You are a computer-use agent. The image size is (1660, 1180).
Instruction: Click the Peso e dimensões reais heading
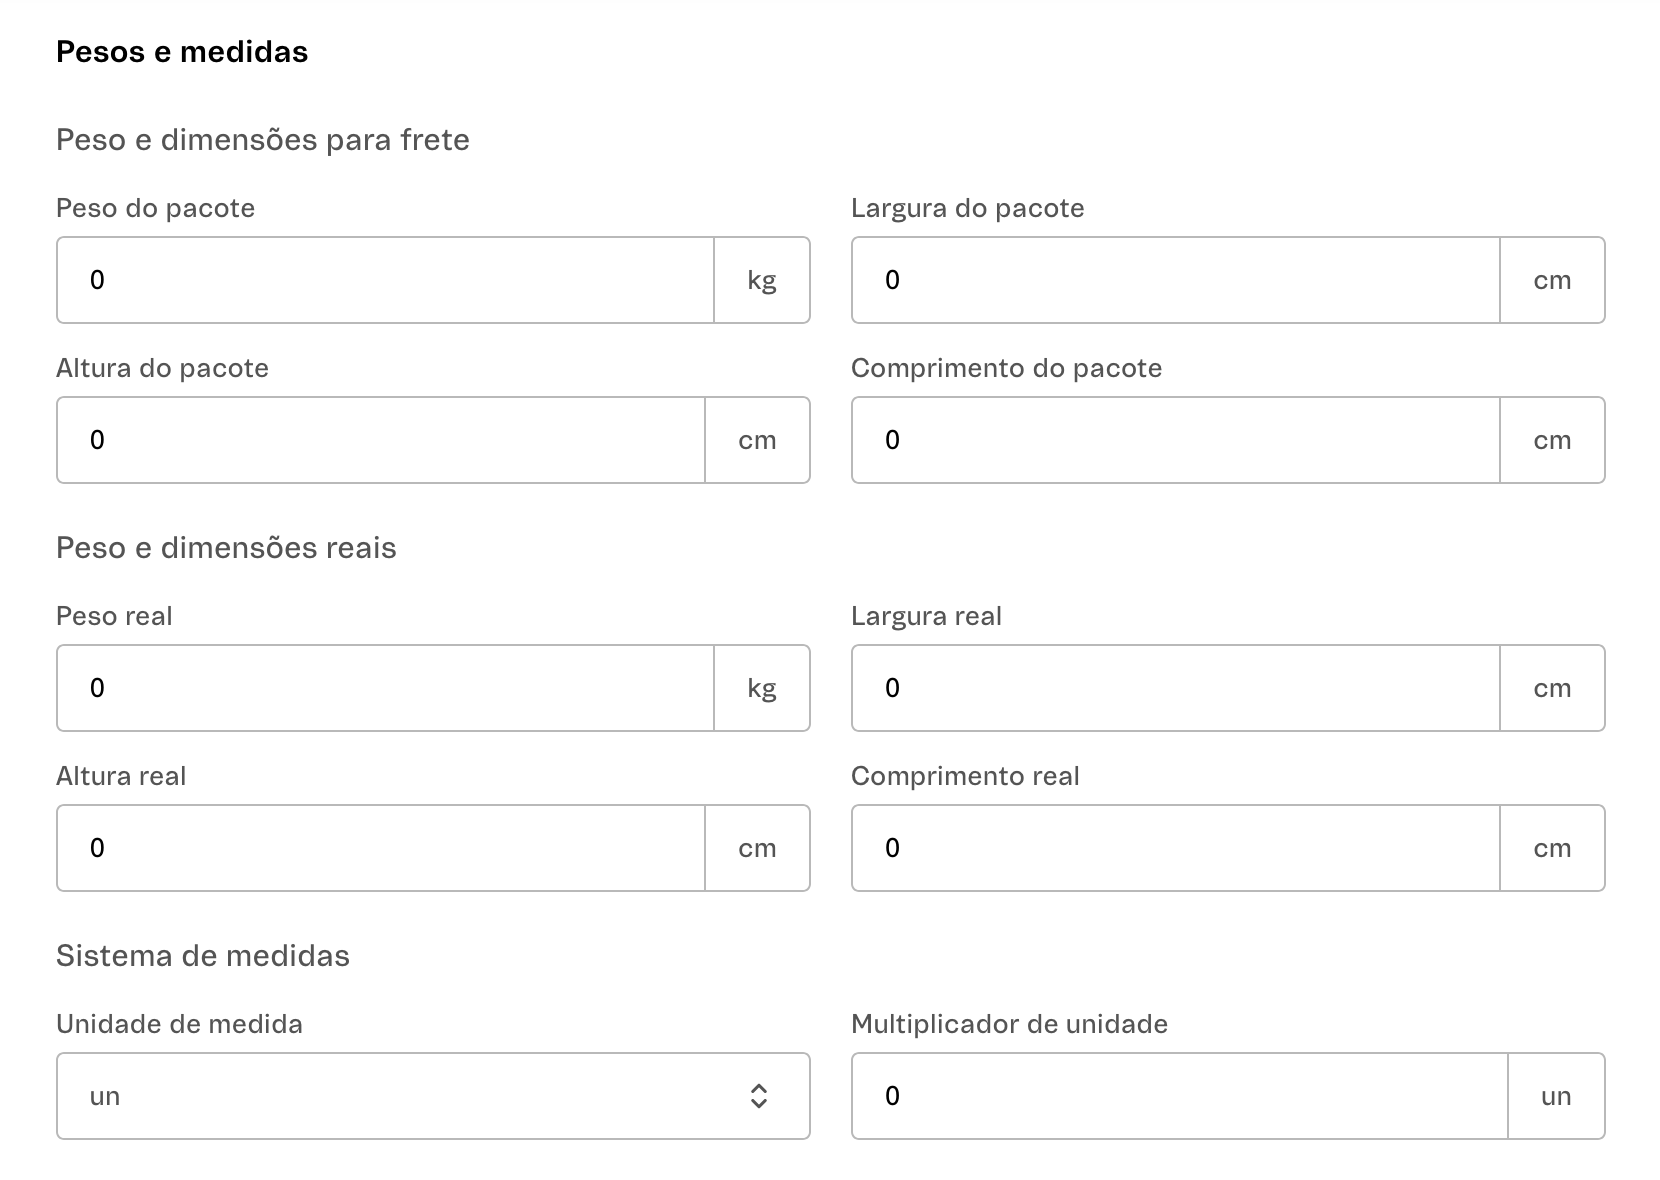226,548
